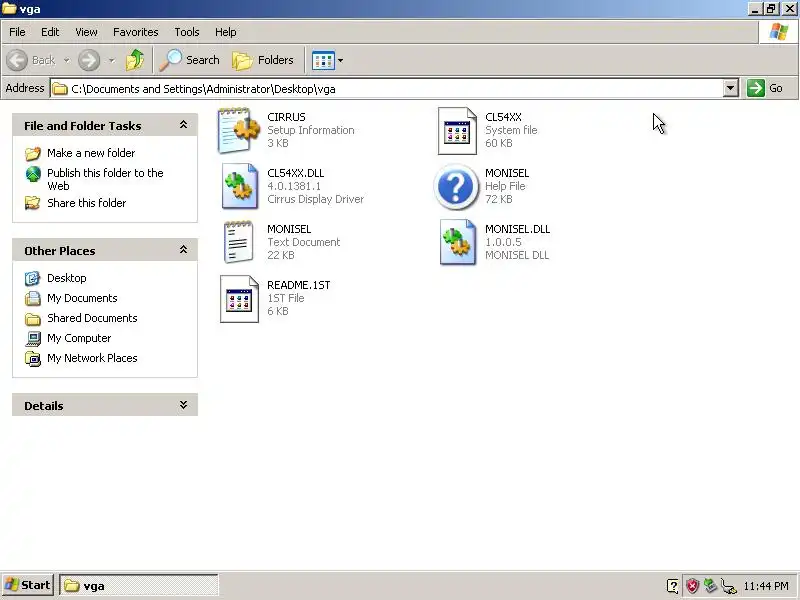Open the Favorites menu
The image size is (800, 600).
click(136, 32)
